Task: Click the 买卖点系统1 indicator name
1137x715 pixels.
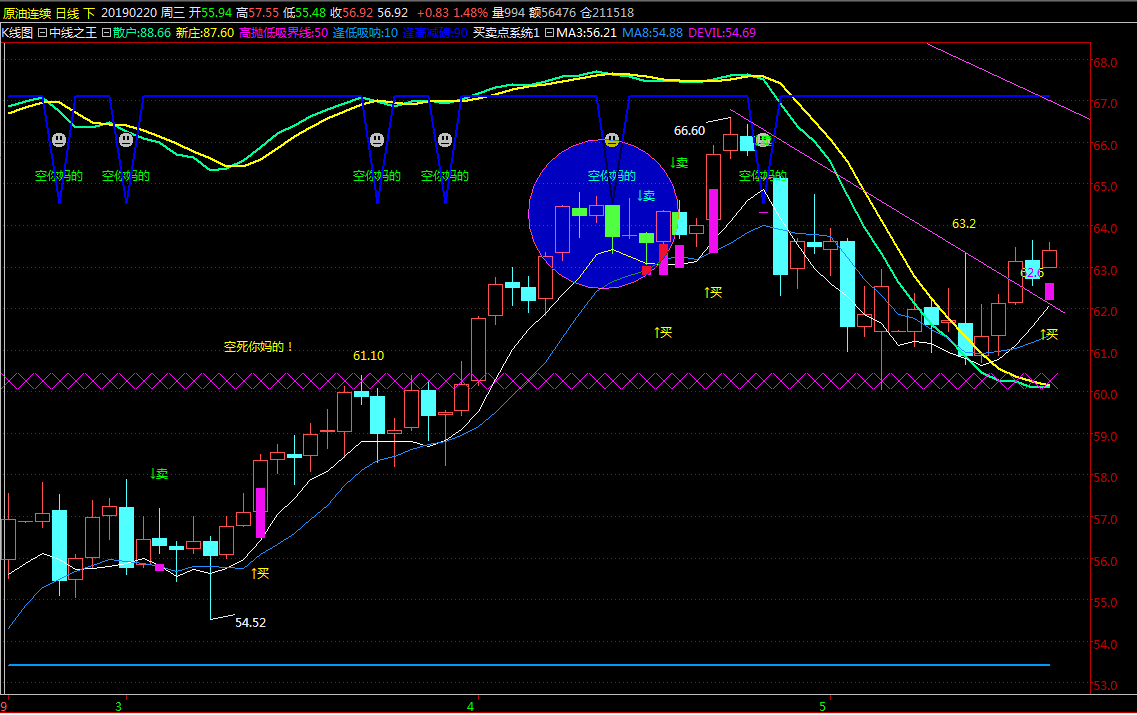Action: coord(506,32)
